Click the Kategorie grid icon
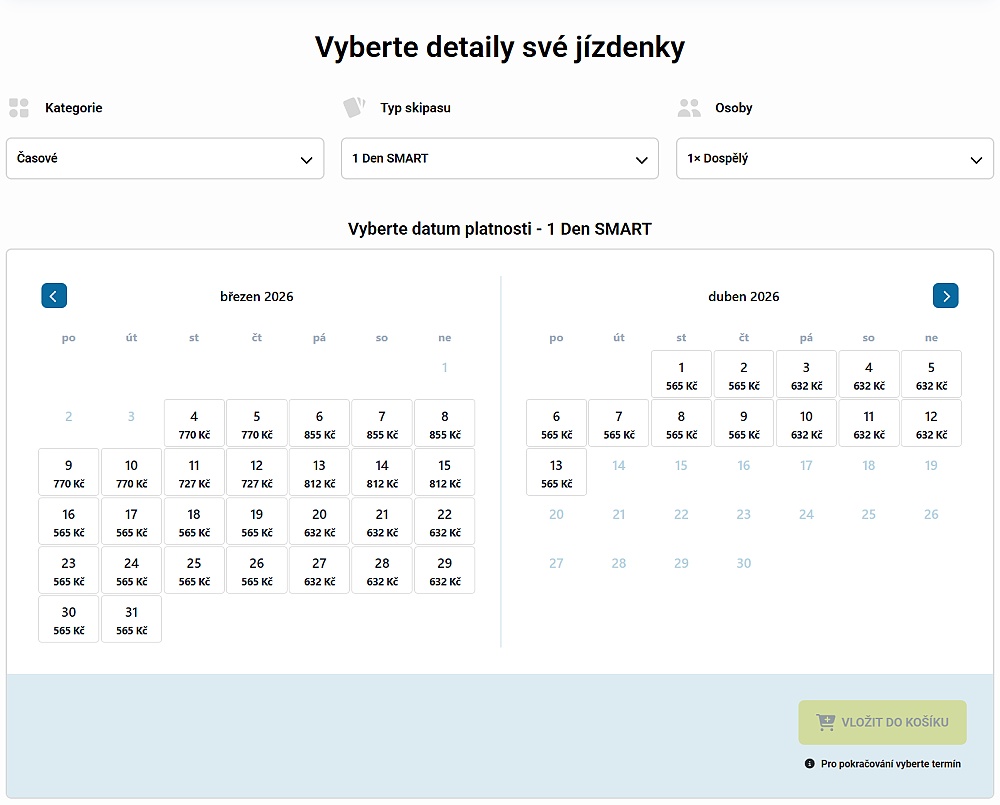This screenshot has height=805, width=1000. pos(19,108)
